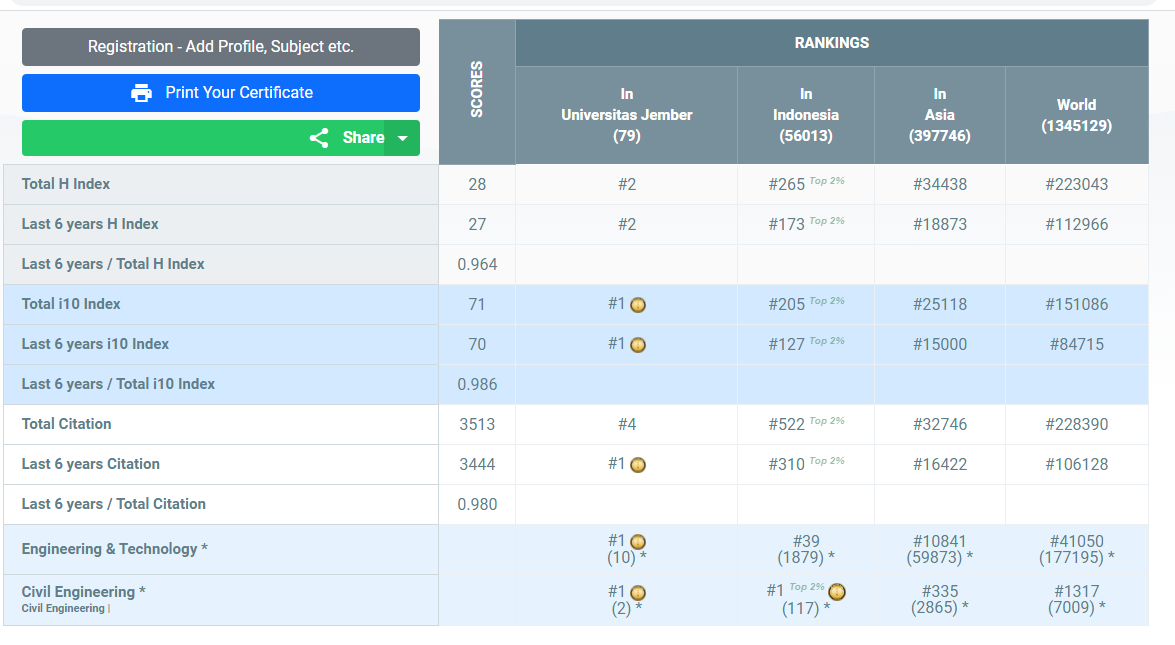Click the Civil Engineering subject sublabel
This screenshot has width=1175, height=645.
pyautogui.click(x=64, y=609)
